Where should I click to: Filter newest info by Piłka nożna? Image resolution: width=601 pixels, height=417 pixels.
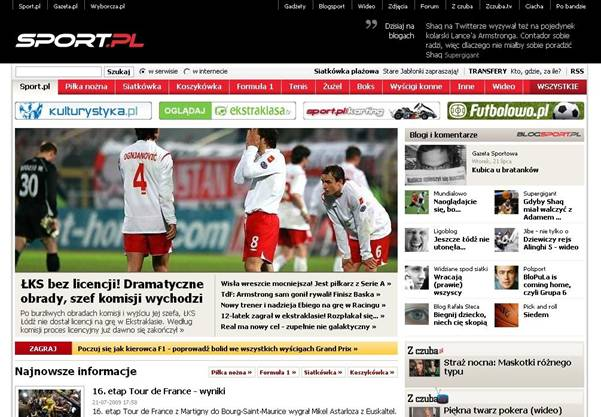[x=232, y=372]
